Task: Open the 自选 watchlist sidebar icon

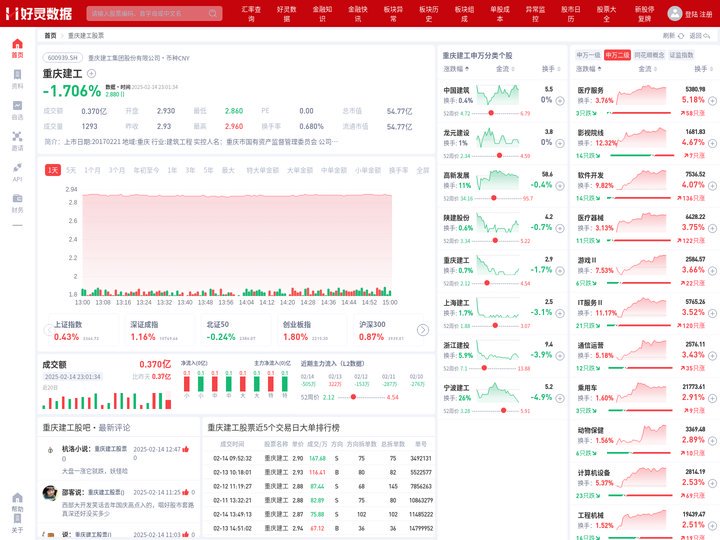Action: [x=17, y=110]
